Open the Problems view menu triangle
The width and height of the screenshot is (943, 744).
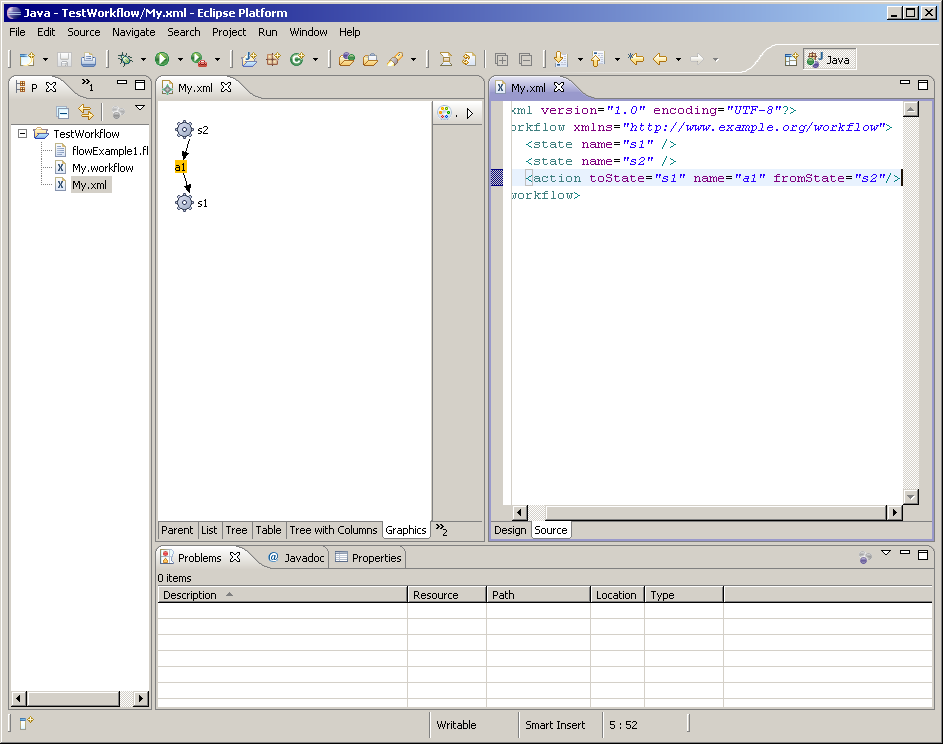pos(885,554)
